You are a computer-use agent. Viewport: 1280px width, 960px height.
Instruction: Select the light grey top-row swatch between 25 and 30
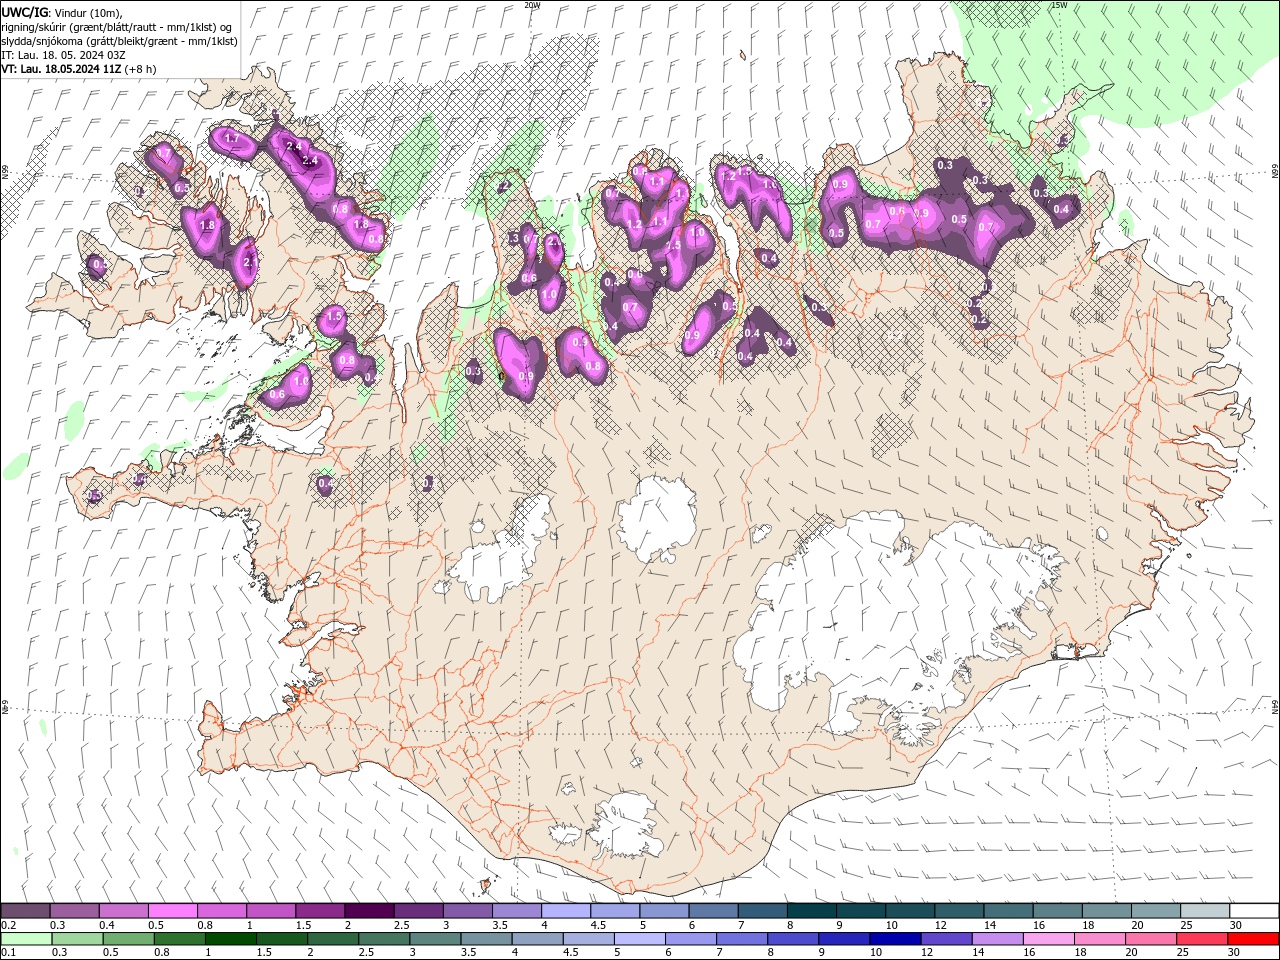(x=1206, y=911)
